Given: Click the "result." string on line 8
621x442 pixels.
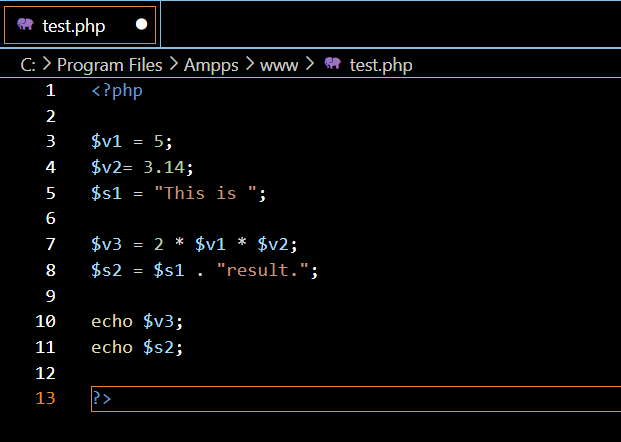Looking at the screenshot, I should [x=263, y=270].
